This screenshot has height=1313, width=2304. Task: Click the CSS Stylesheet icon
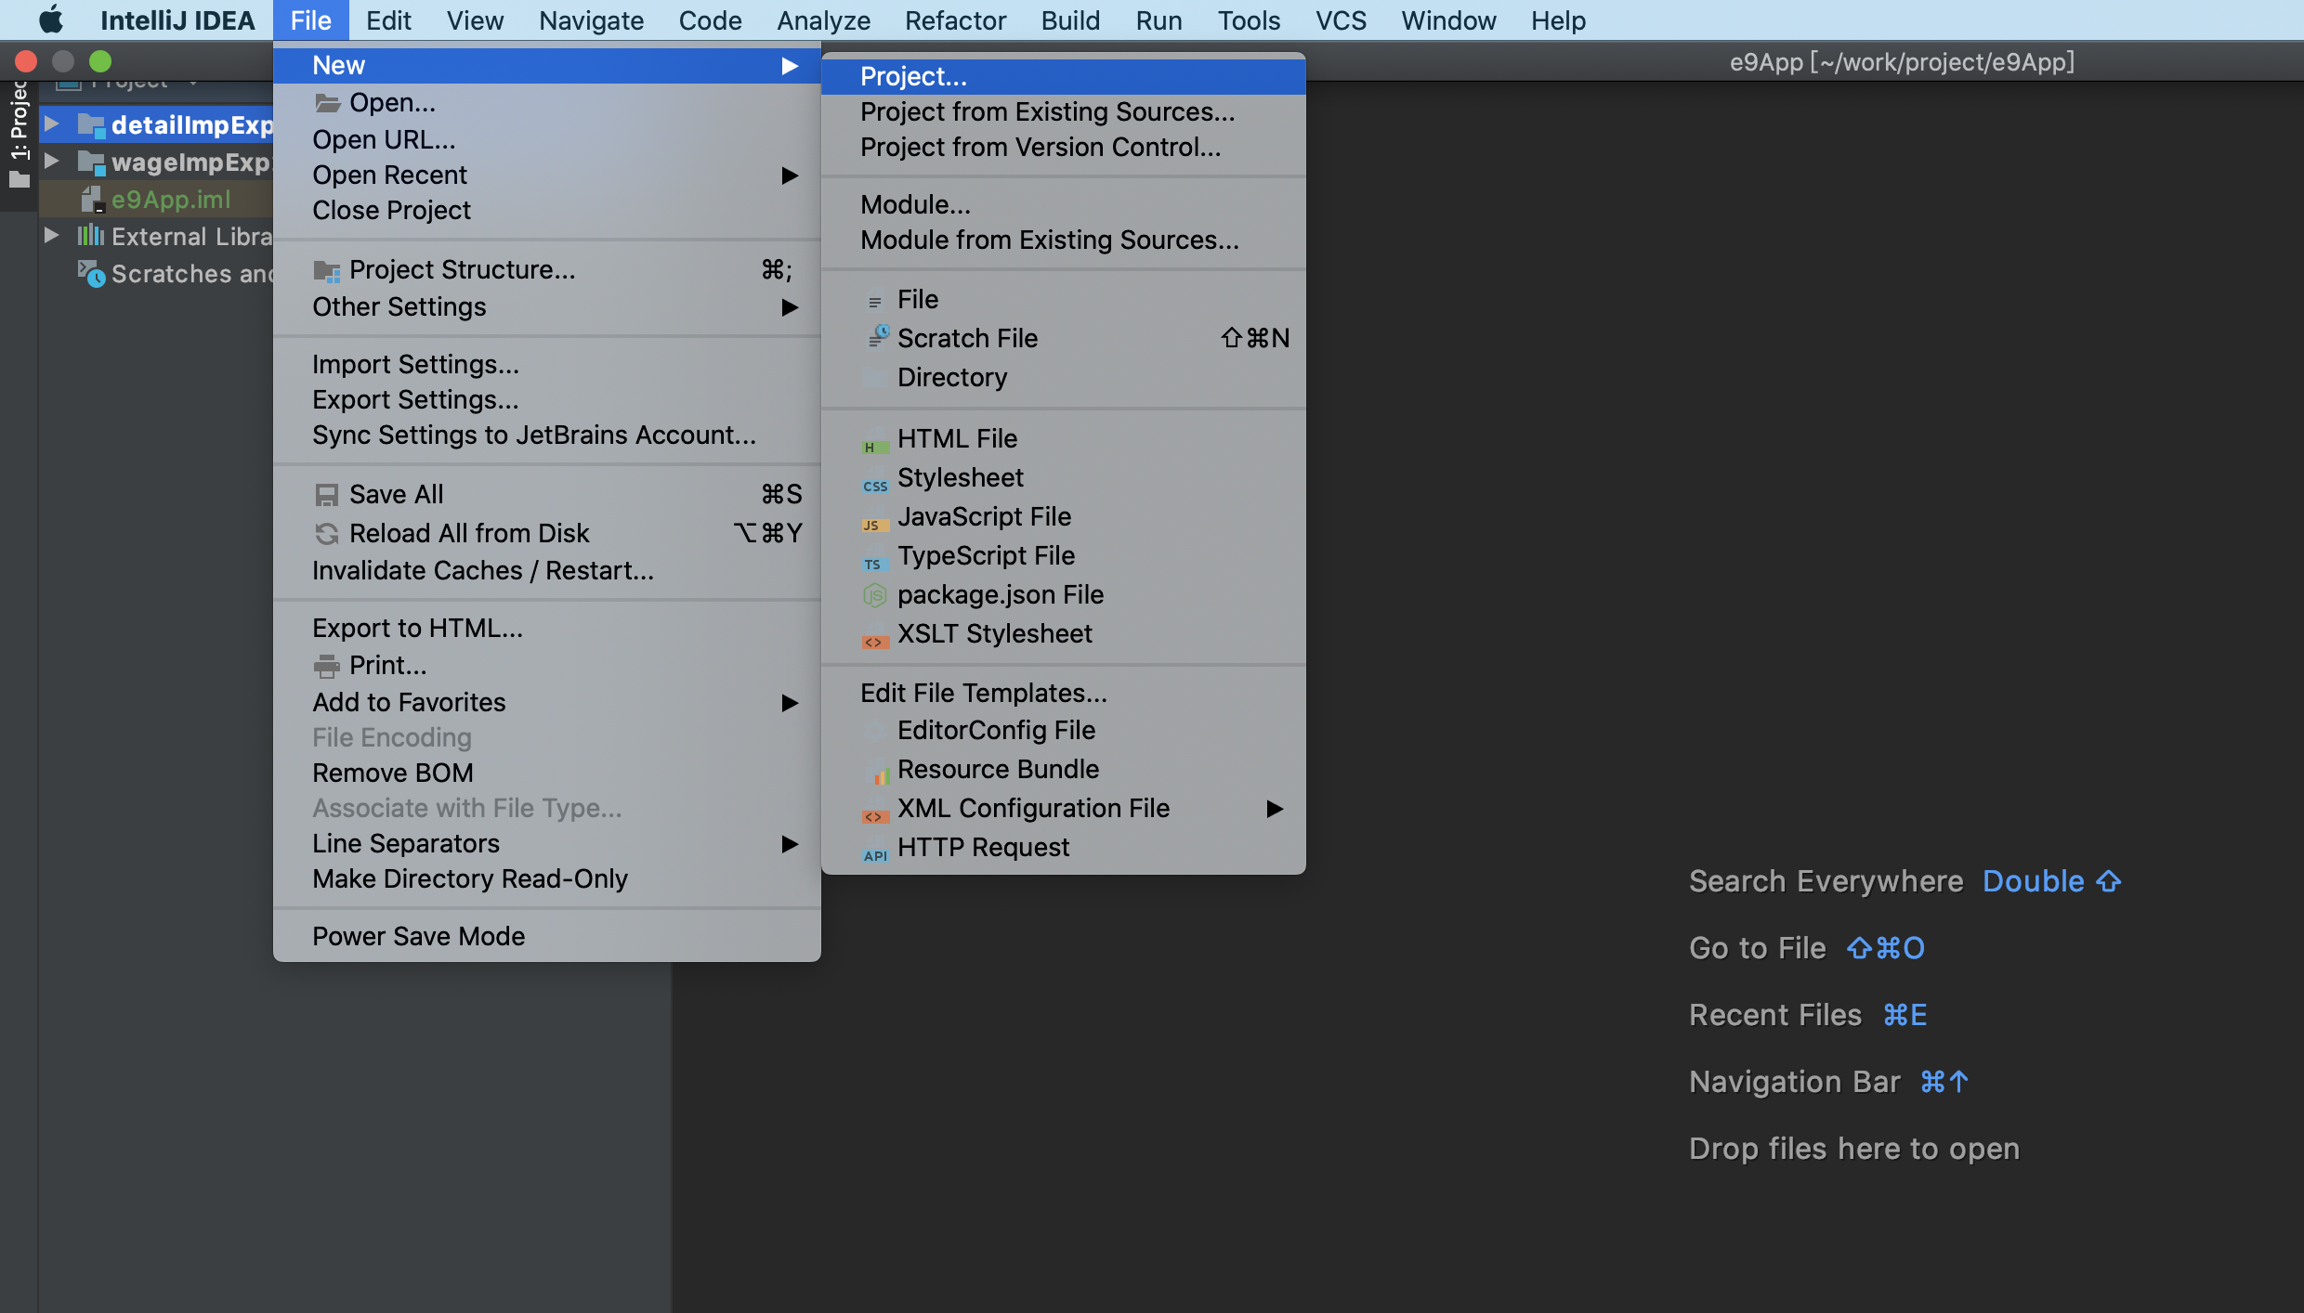tap(874, 480)
